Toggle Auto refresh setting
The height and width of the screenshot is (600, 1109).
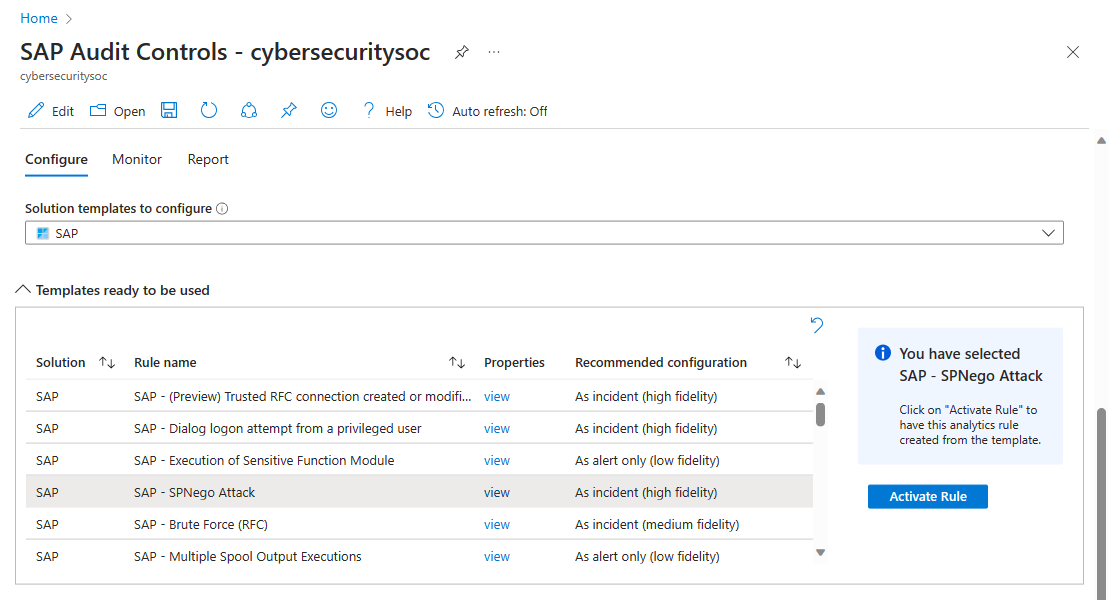pyautogui.click(x=487, y=110)
